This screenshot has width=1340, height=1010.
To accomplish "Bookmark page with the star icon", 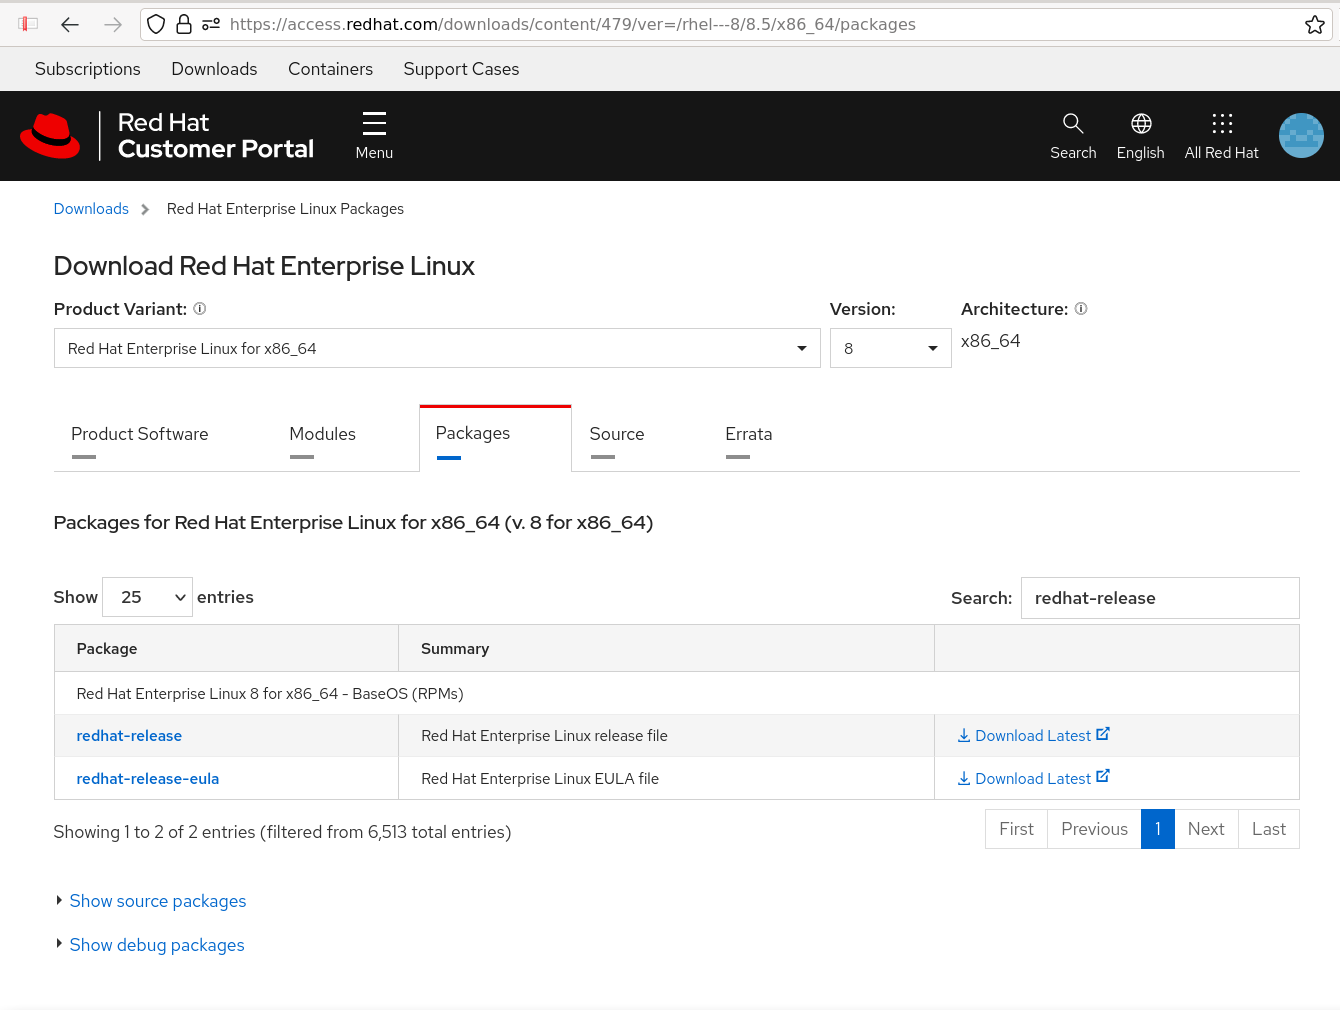I will tap(1314, 24).
